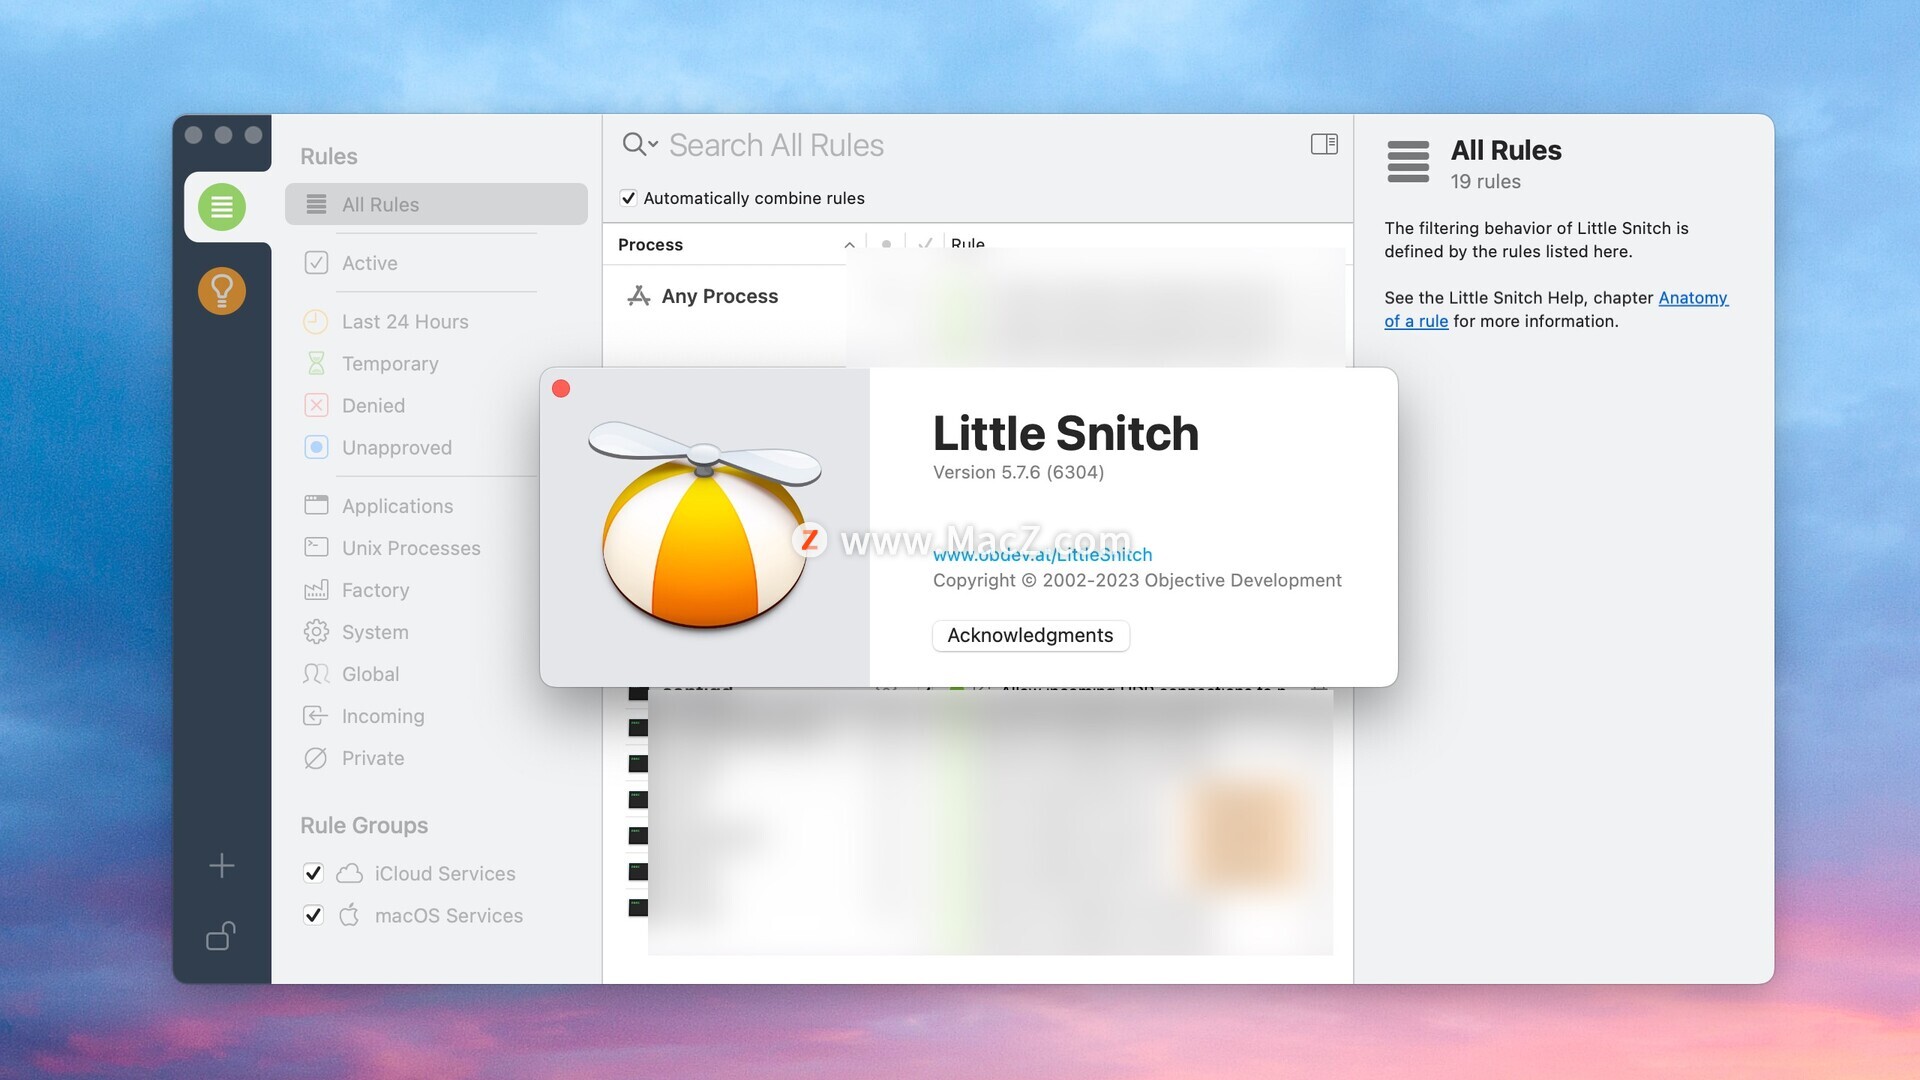Toggle the inspector panel icon
This screenshot has width=1920, height=1080.
1324,144
